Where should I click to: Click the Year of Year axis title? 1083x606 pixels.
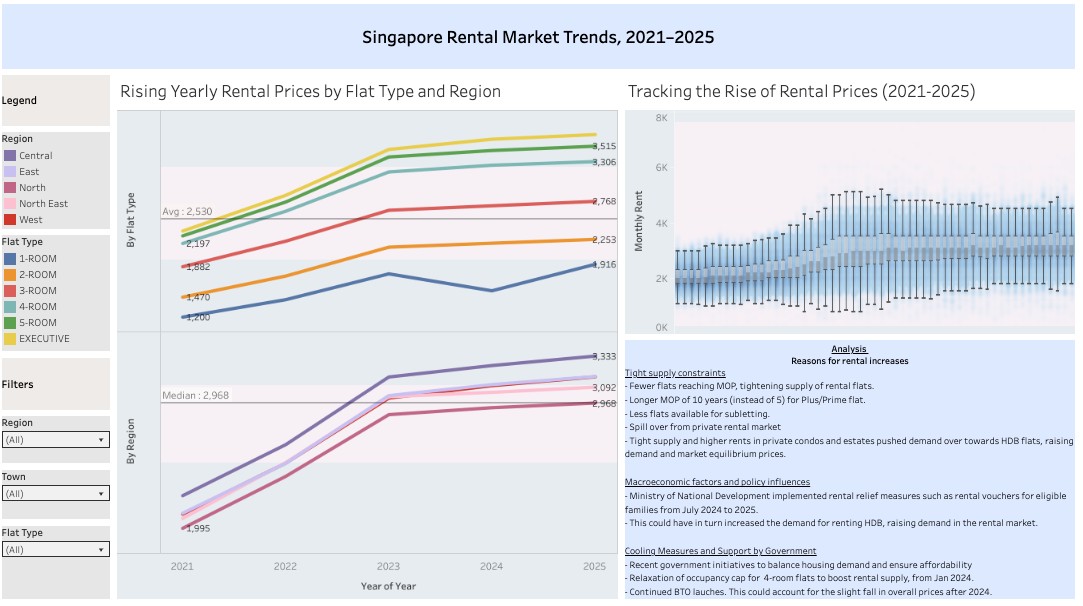(388, 586)
